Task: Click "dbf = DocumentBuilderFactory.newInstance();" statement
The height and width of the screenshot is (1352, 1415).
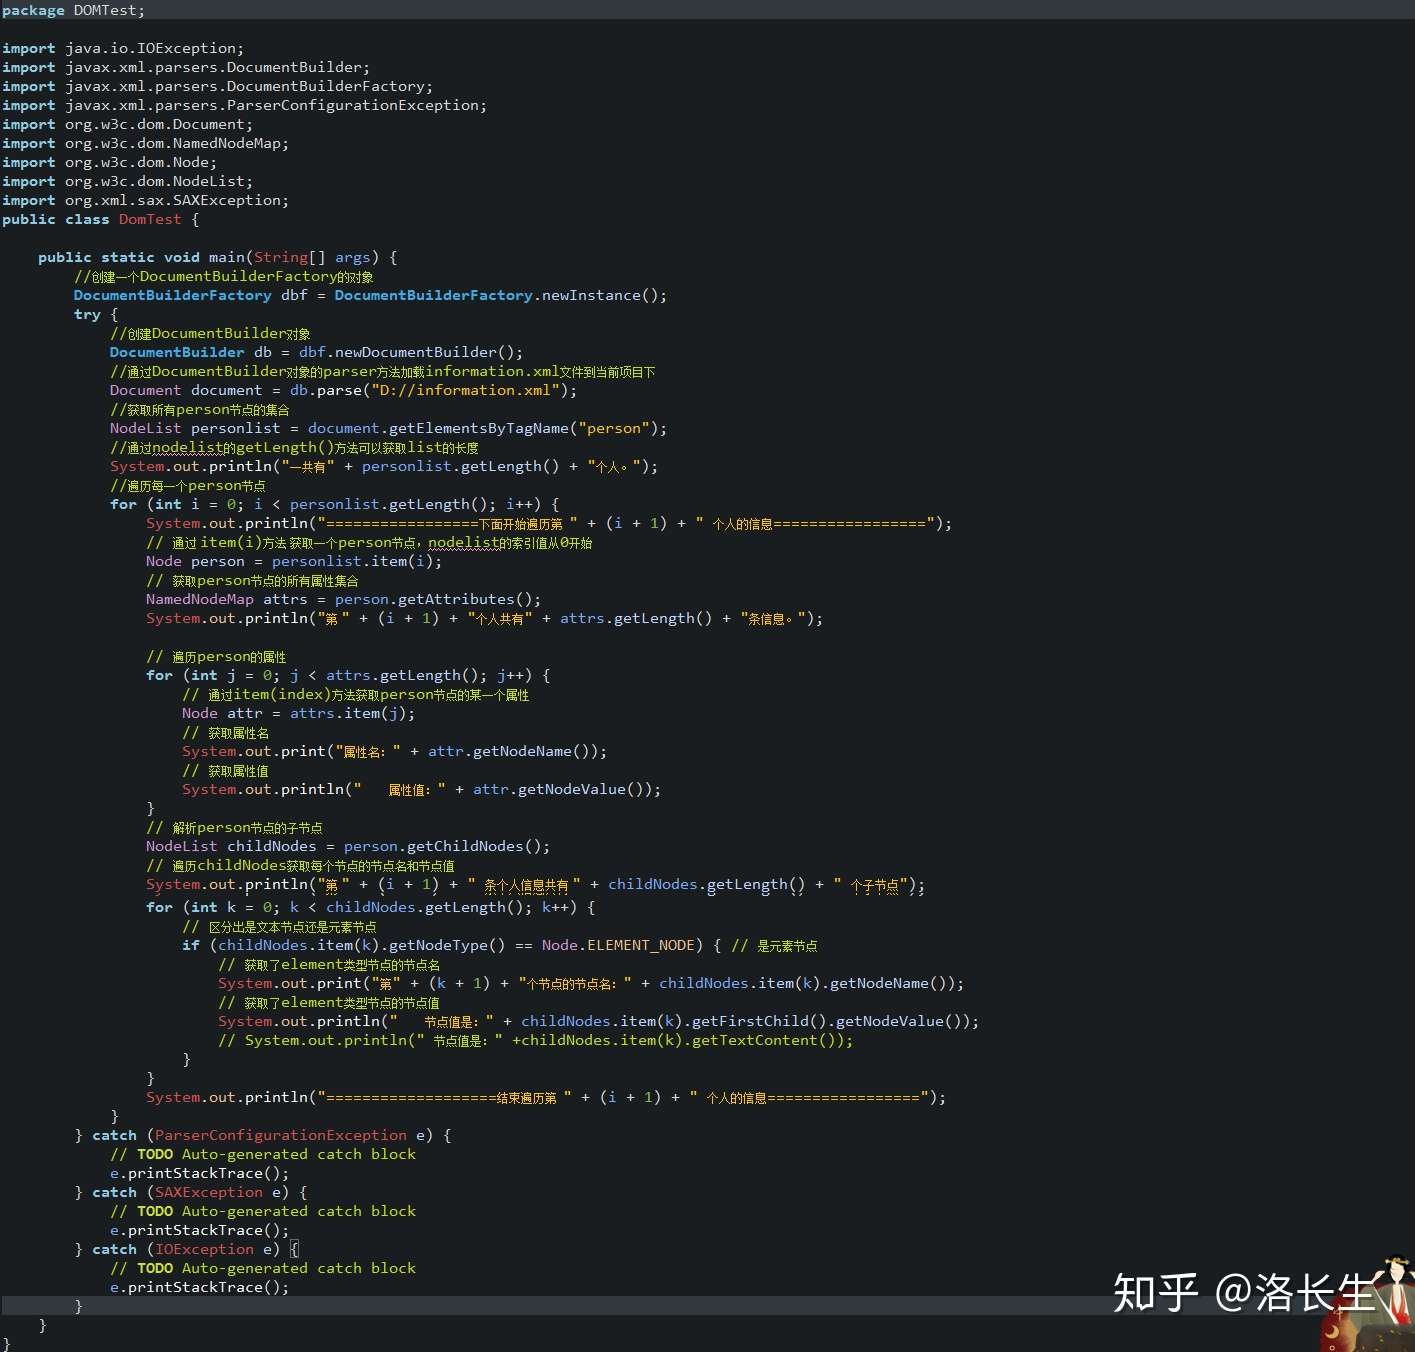Action: click(474, 295)
